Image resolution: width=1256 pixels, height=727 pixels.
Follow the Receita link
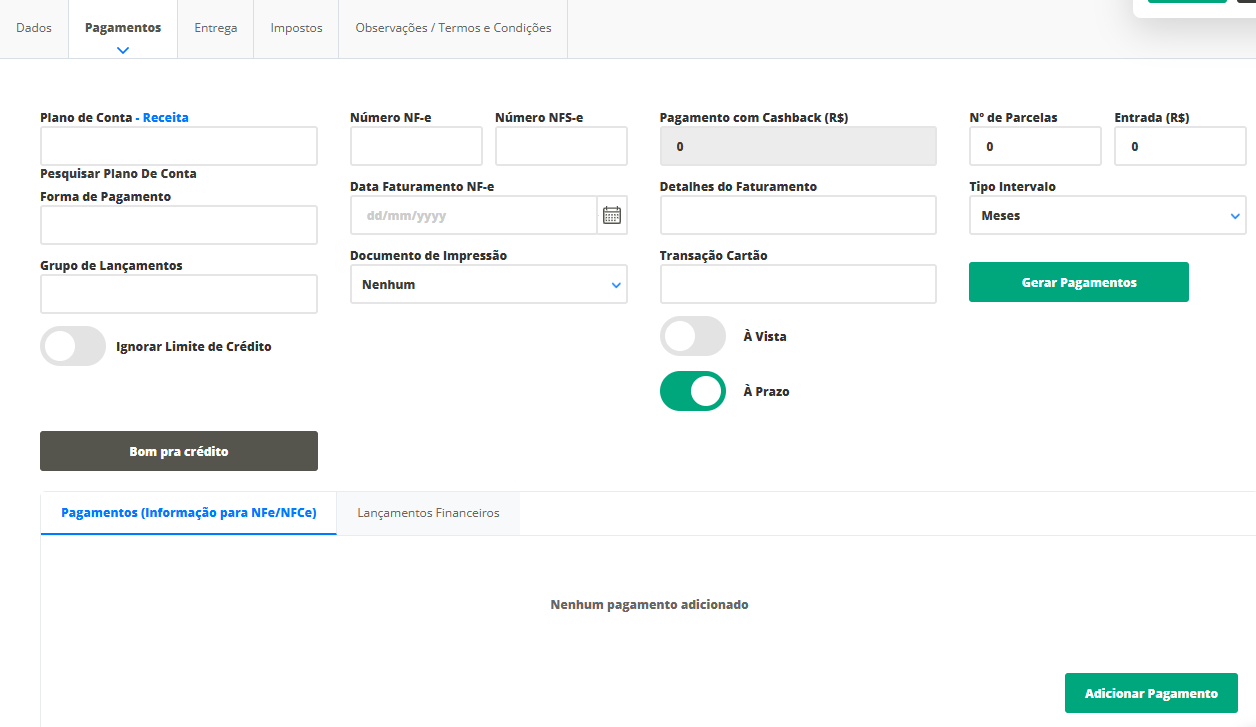click(x=165, y=117)
